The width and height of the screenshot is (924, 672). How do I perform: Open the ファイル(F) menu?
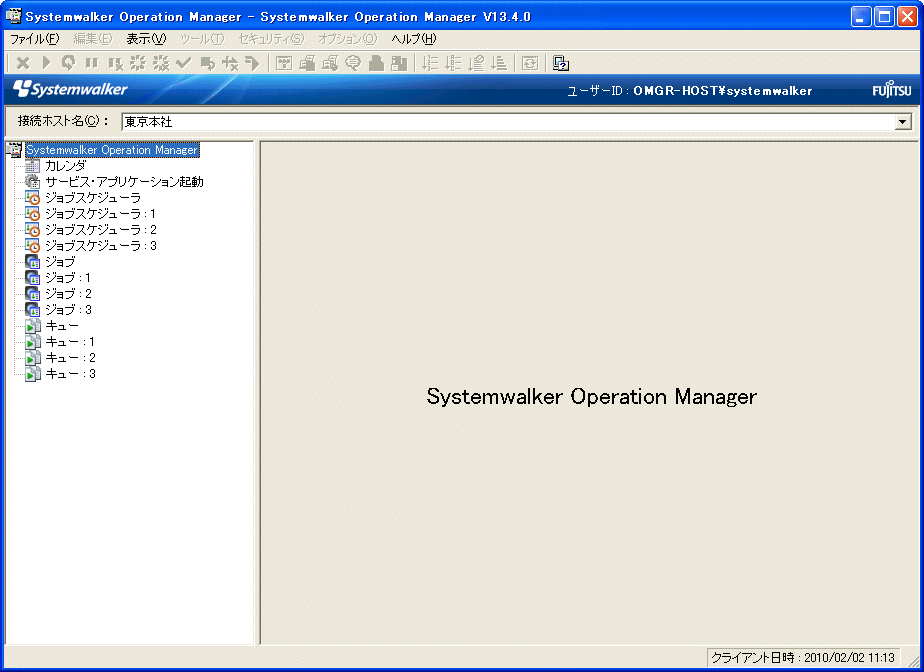(x=35, y=39)
